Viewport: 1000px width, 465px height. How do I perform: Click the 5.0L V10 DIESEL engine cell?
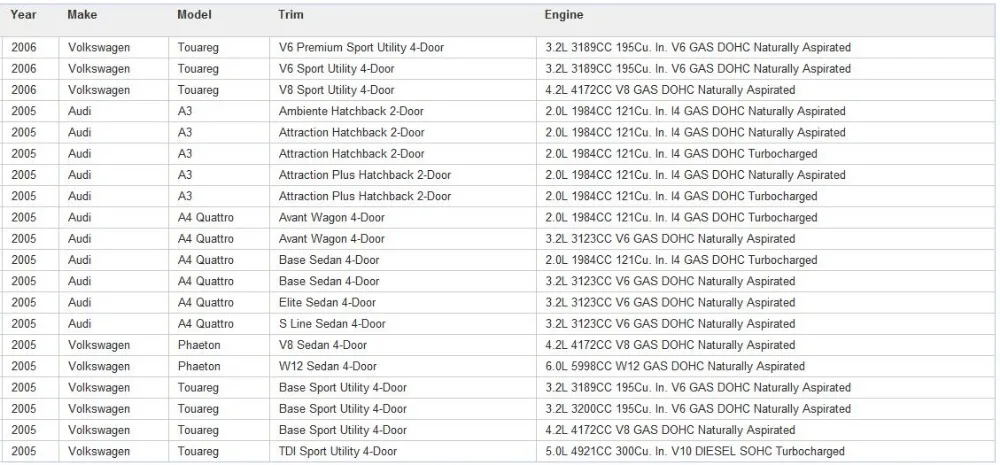coord(765,452)
